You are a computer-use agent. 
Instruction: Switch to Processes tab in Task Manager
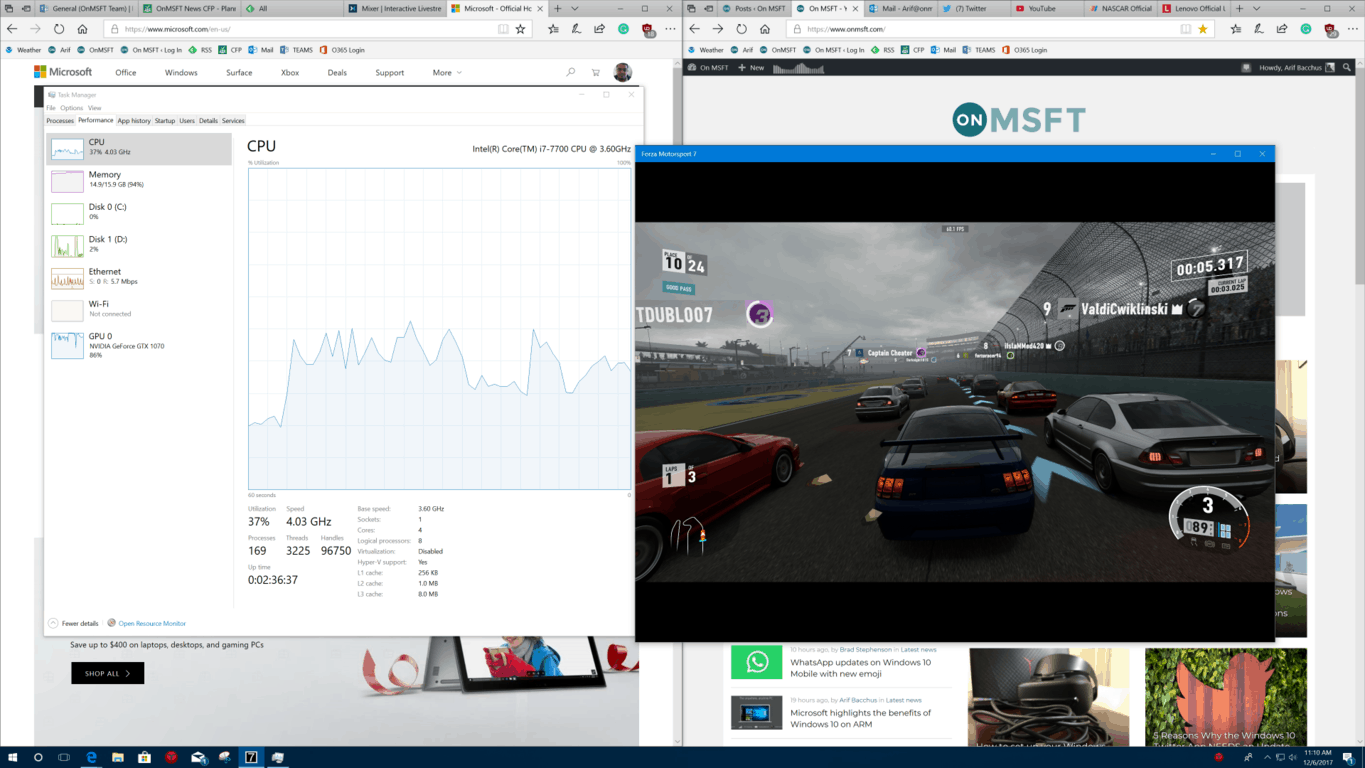coord(60,120)
